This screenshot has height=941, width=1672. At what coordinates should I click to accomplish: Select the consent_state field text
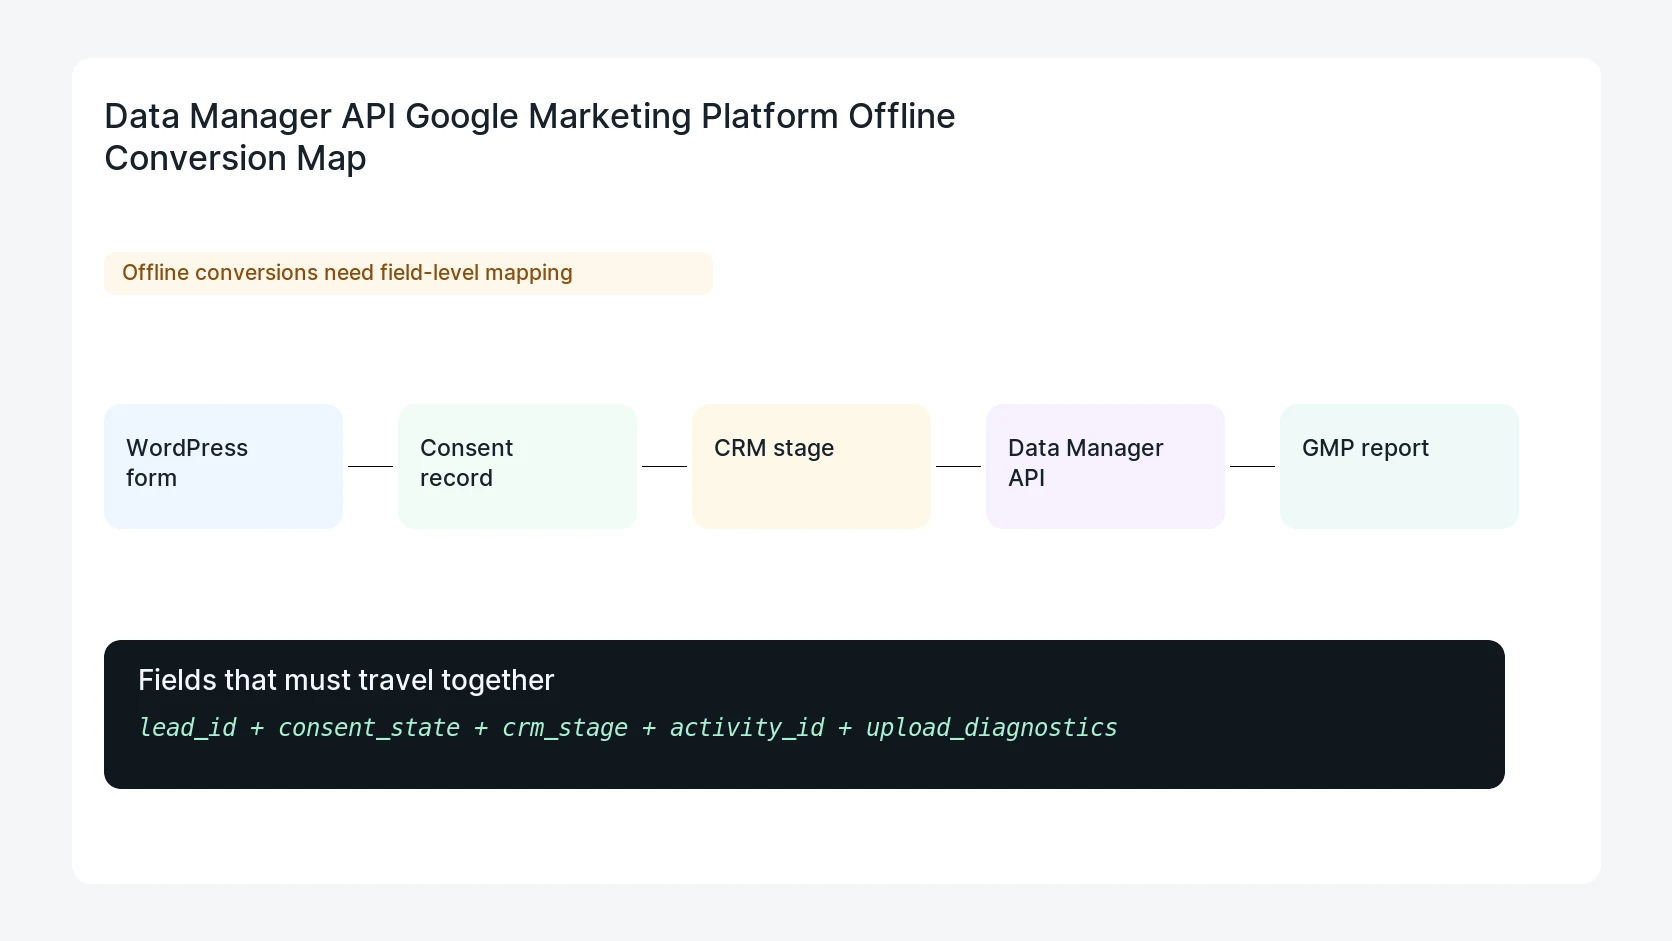pos(369,727)
